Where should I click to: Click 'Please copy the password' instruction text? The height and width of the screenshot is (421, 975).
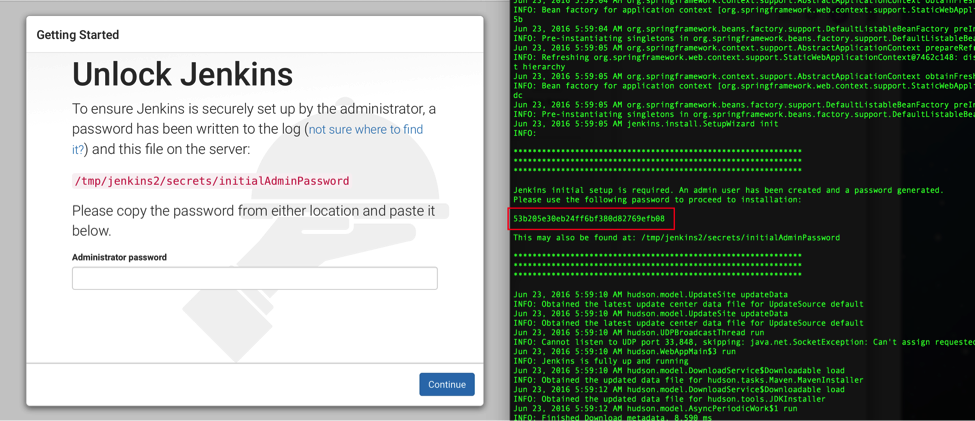coord(253,221)
